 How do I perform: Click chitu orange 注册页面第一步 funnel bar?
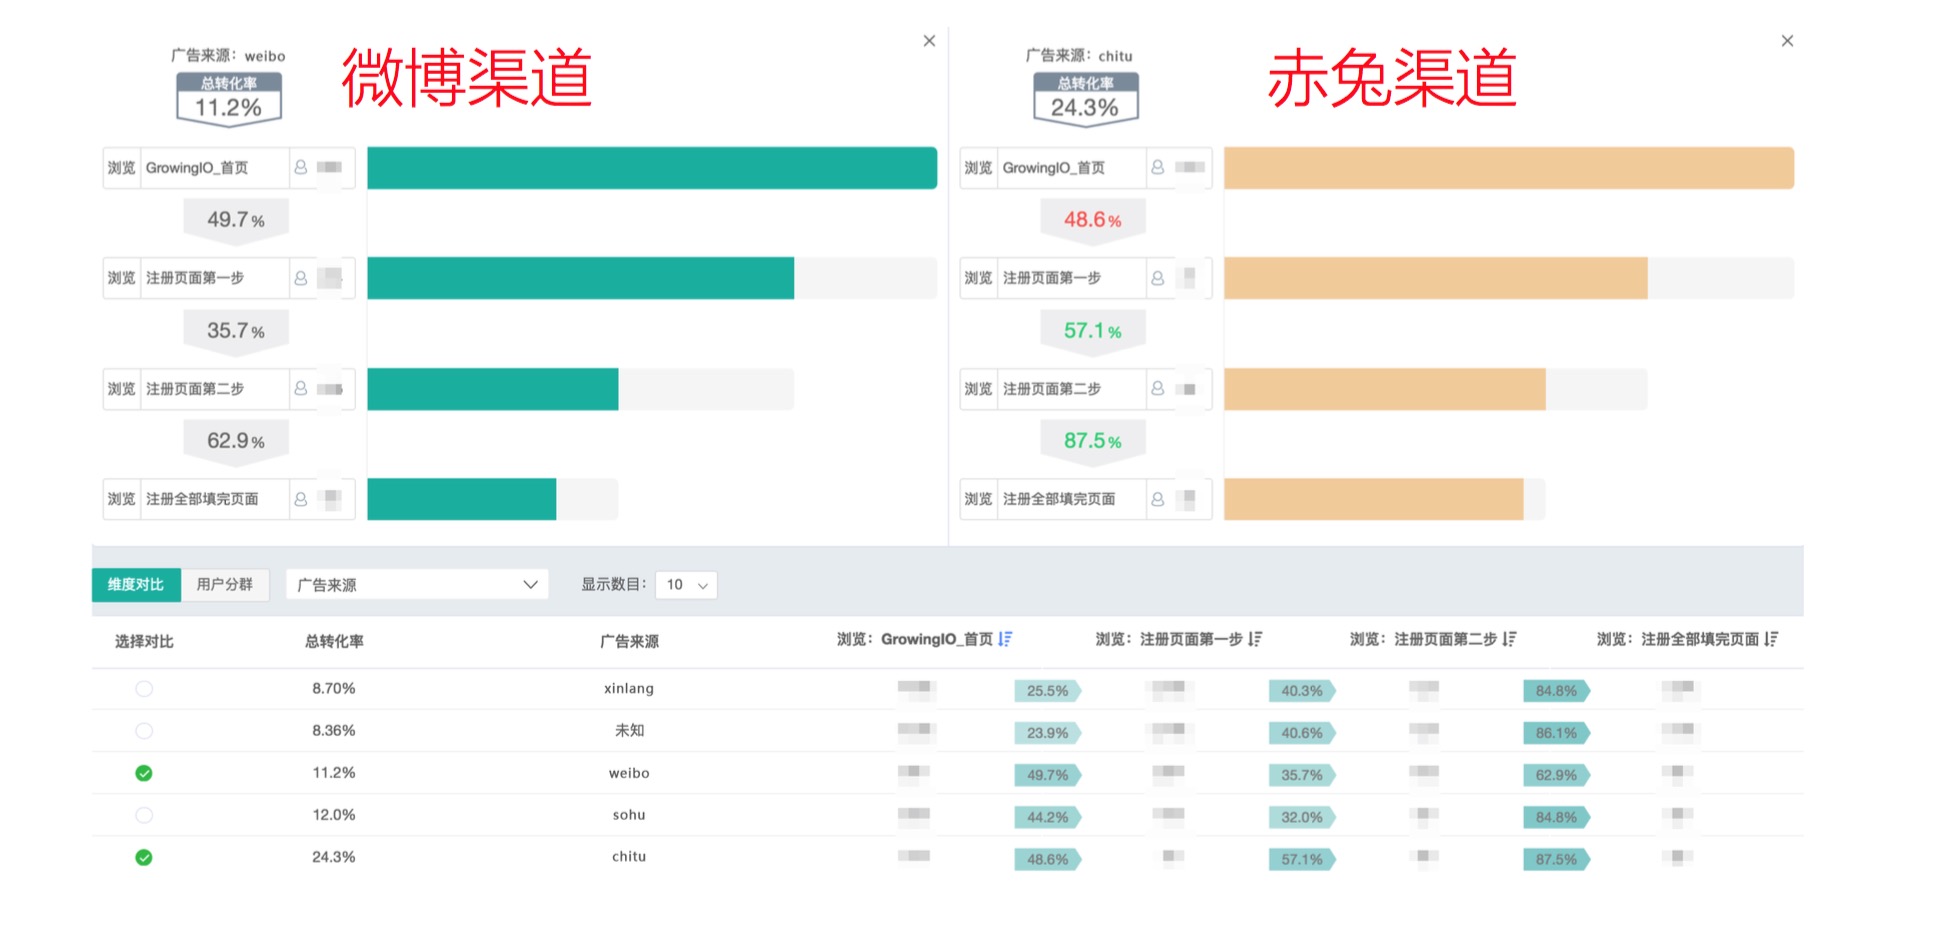1435,278
